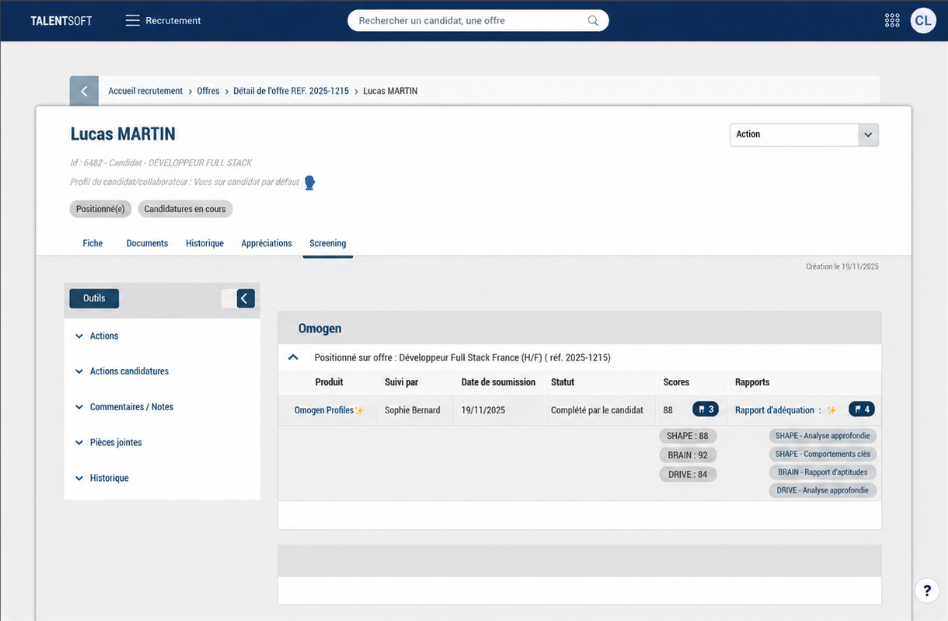Click the search magnifier icon
The height and width of the screenshot is (621, 948).
592,21
